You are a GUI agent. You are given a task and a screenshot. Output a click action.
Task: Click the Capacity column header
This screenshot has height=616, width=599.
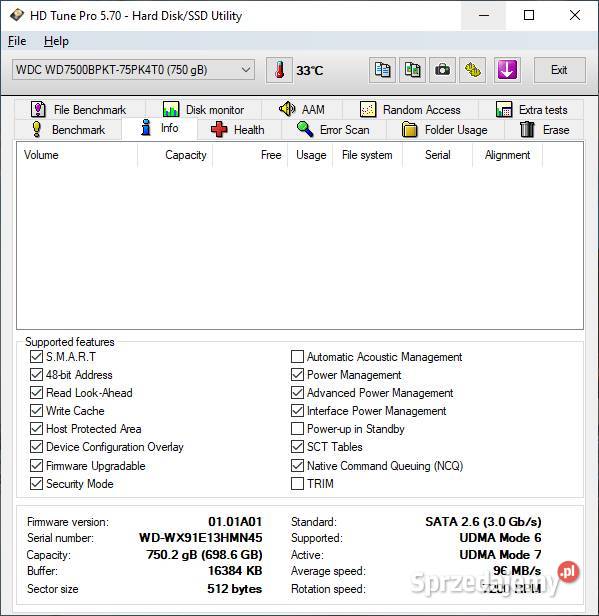tap(175, 155)
